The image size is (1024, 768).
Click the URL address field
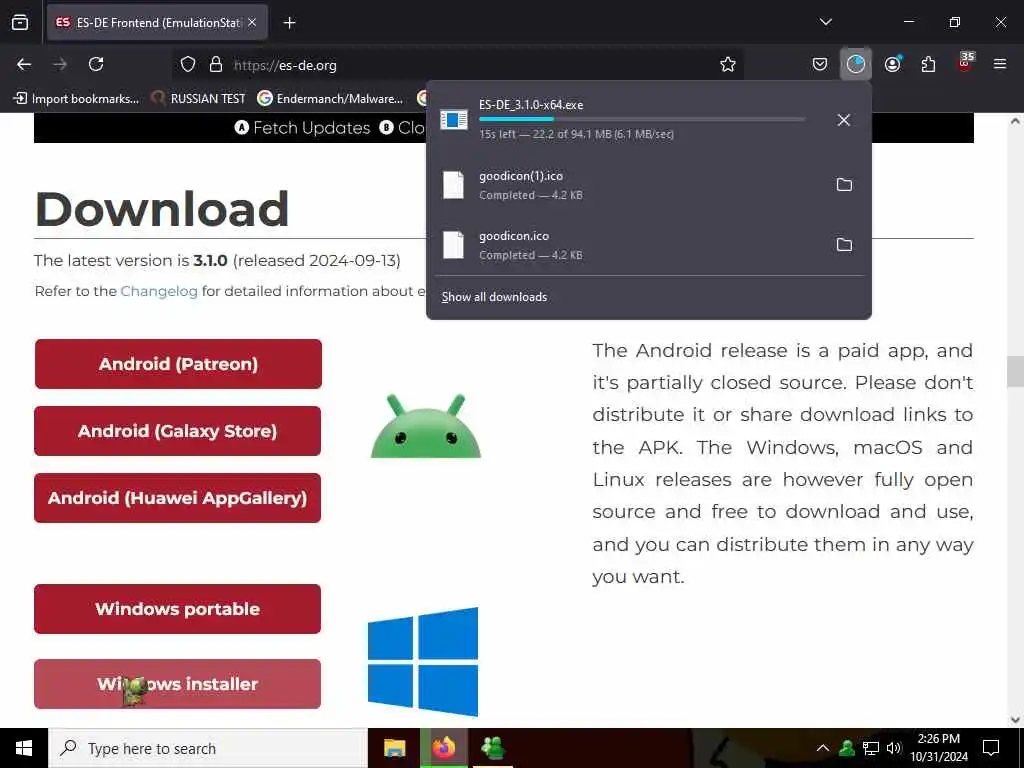[x=457, y=65]
